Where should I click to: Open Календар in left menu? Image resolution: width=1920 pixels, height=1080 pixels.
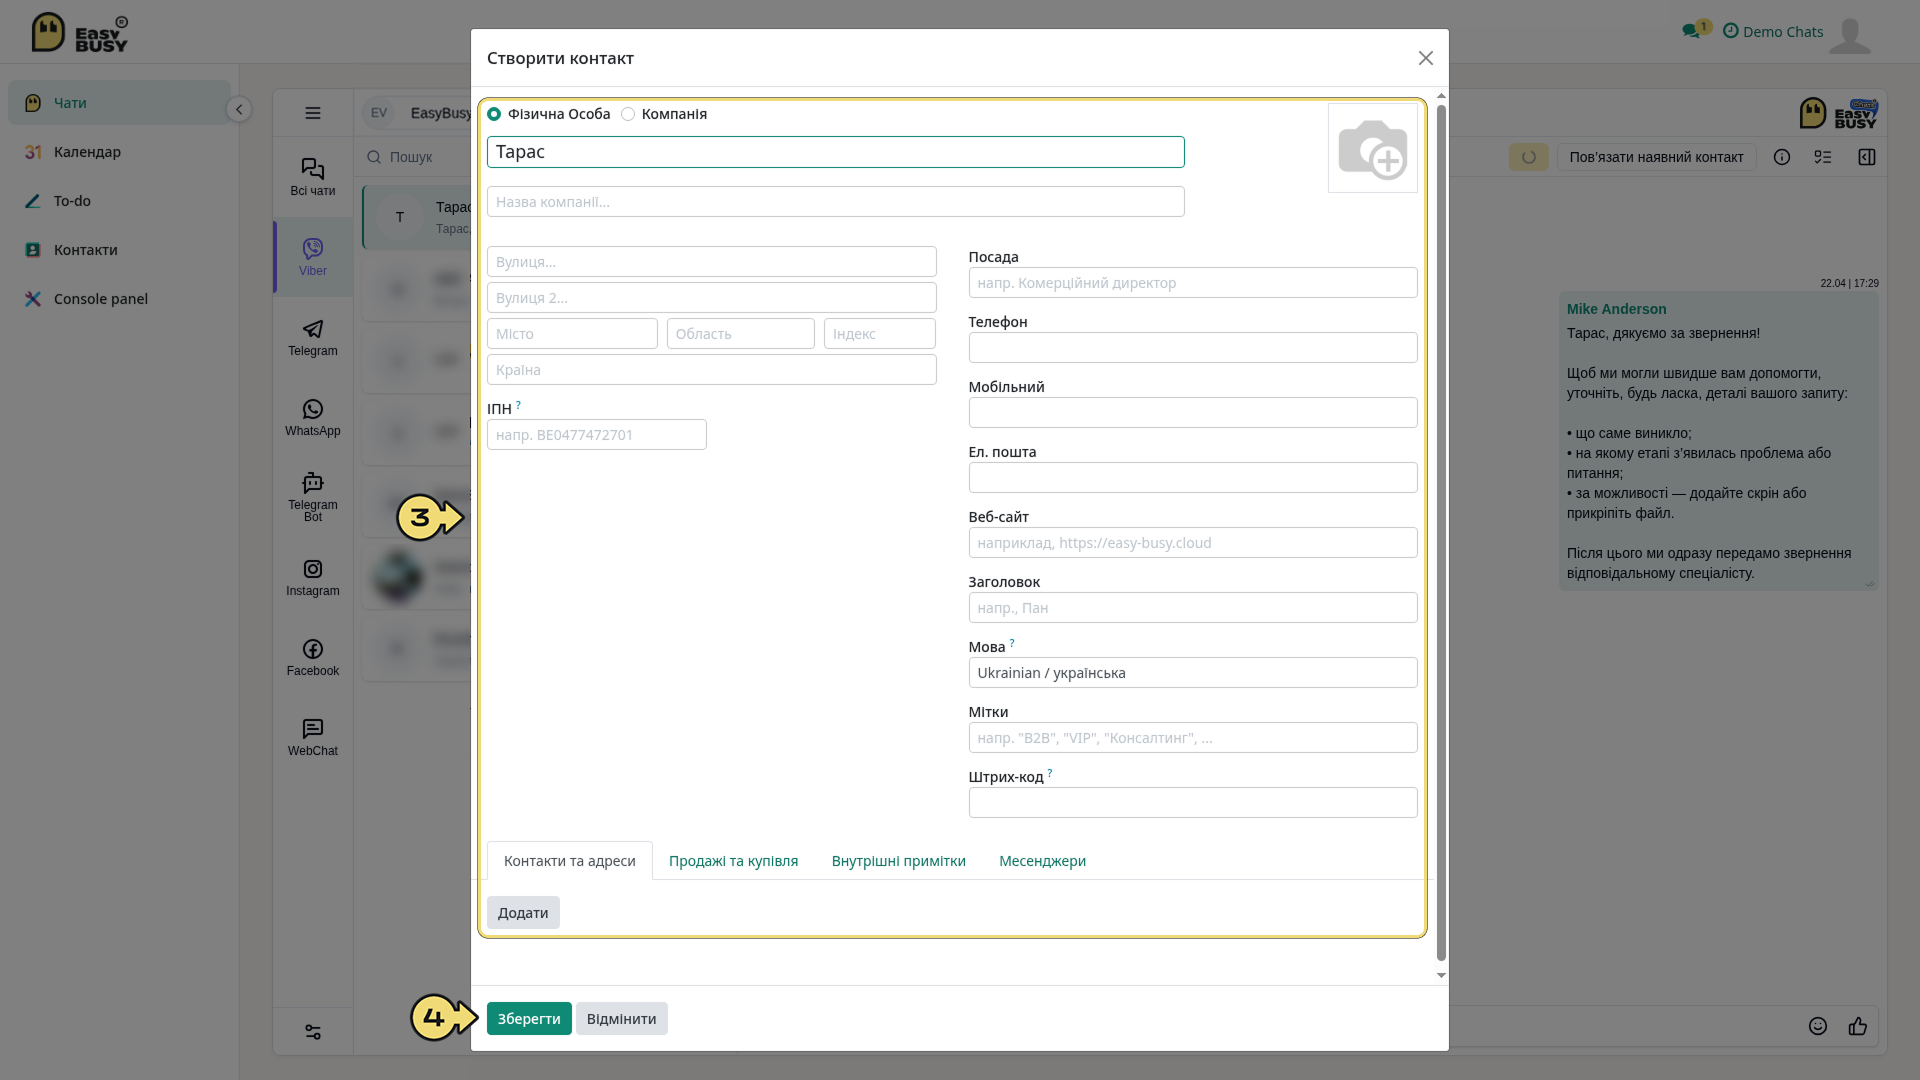pyautogui.click(x=120, y=152)
